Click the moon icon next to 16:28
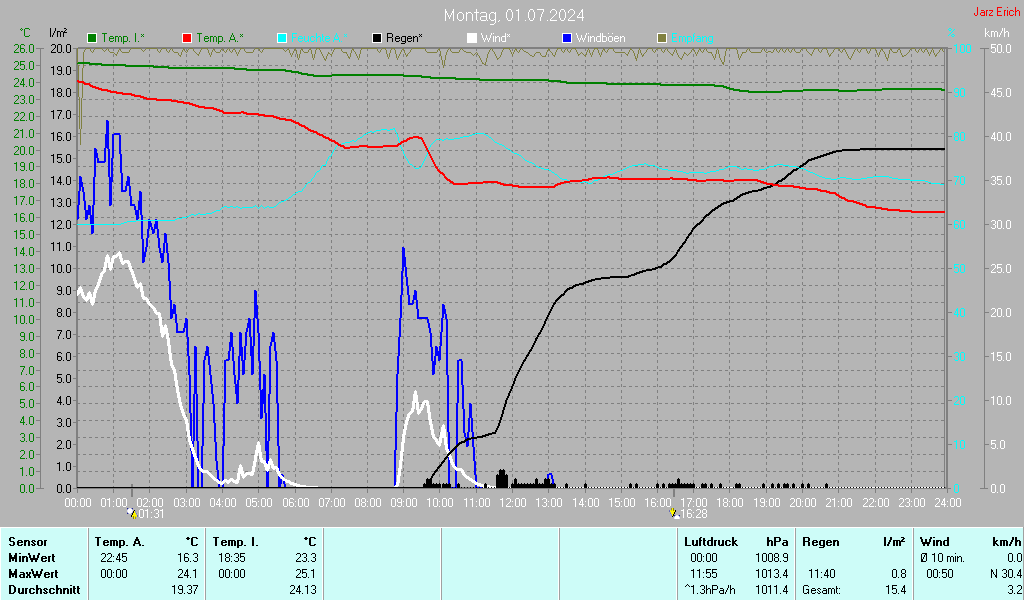This screenshot has width=1024, height=600. point(675,513)
